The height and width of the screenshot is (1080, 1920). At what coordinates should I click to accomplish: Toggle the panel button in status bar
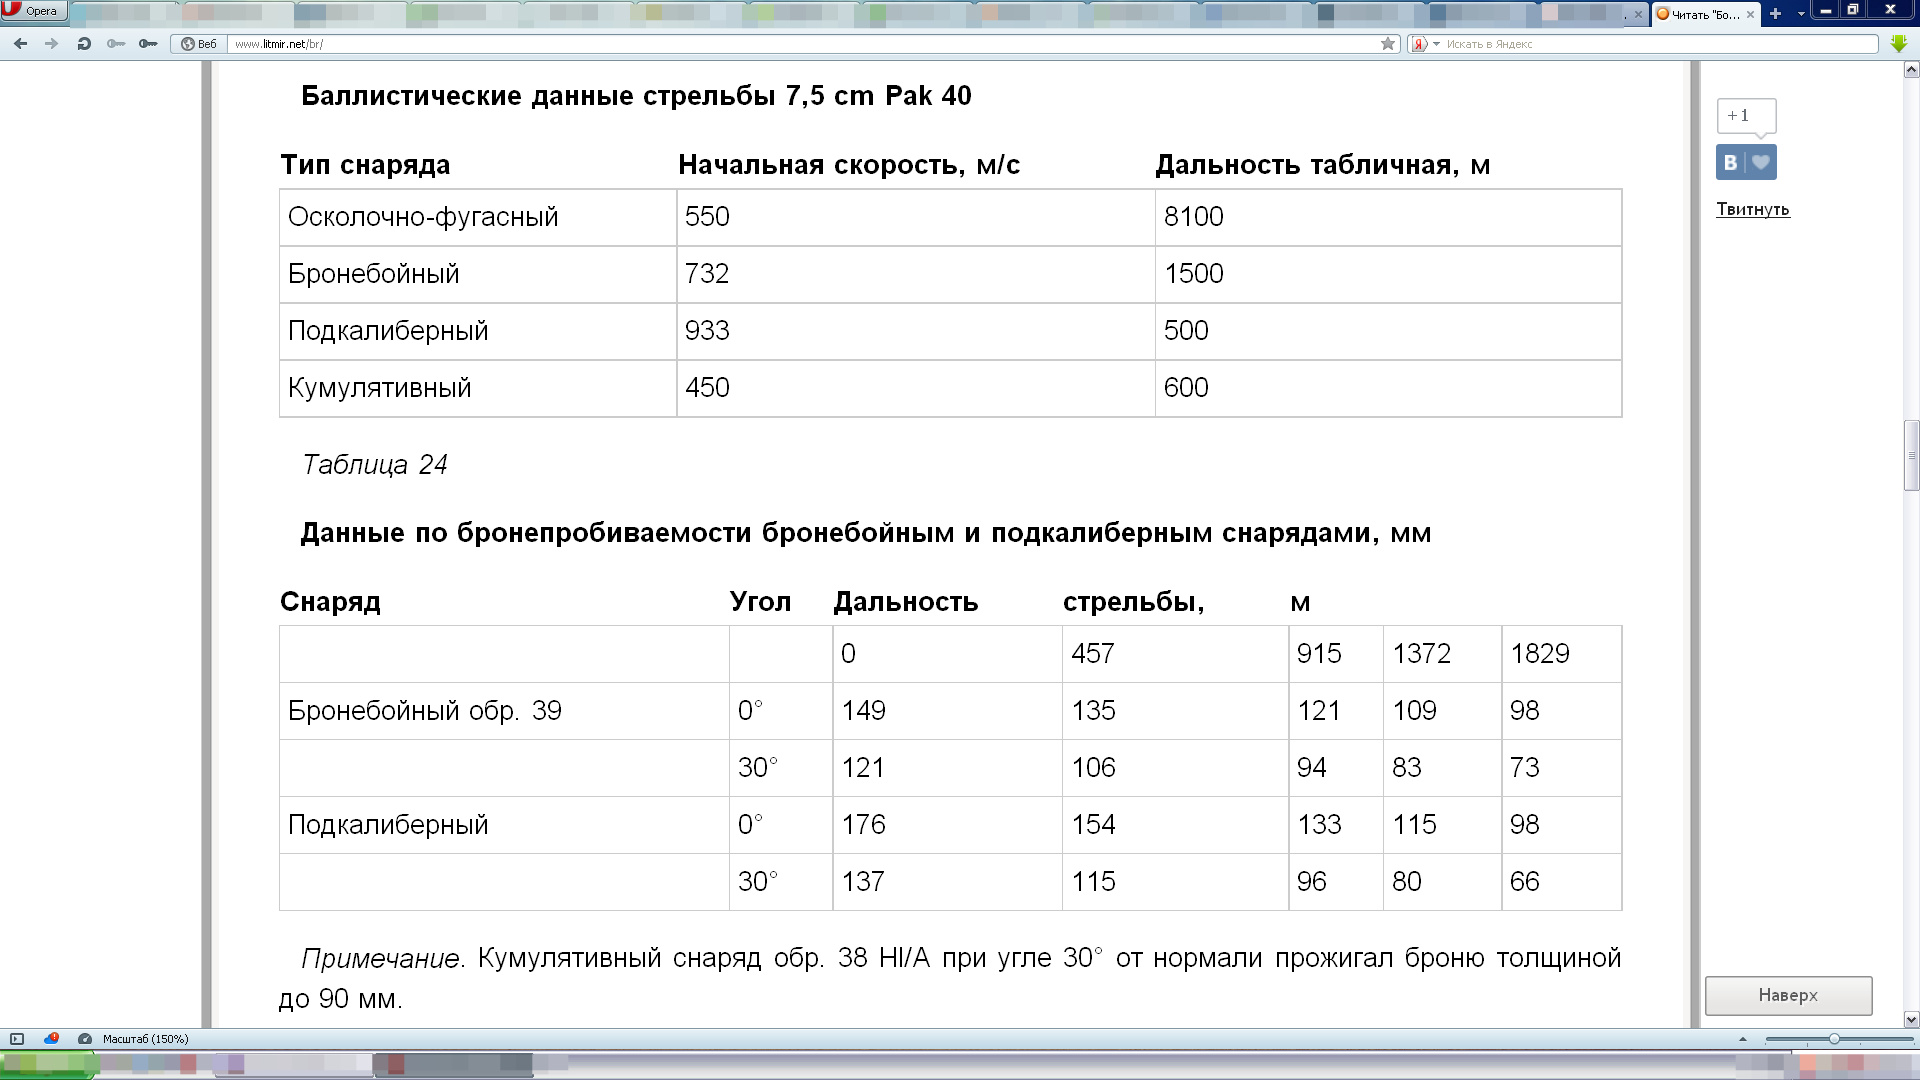coord(17,1039)
